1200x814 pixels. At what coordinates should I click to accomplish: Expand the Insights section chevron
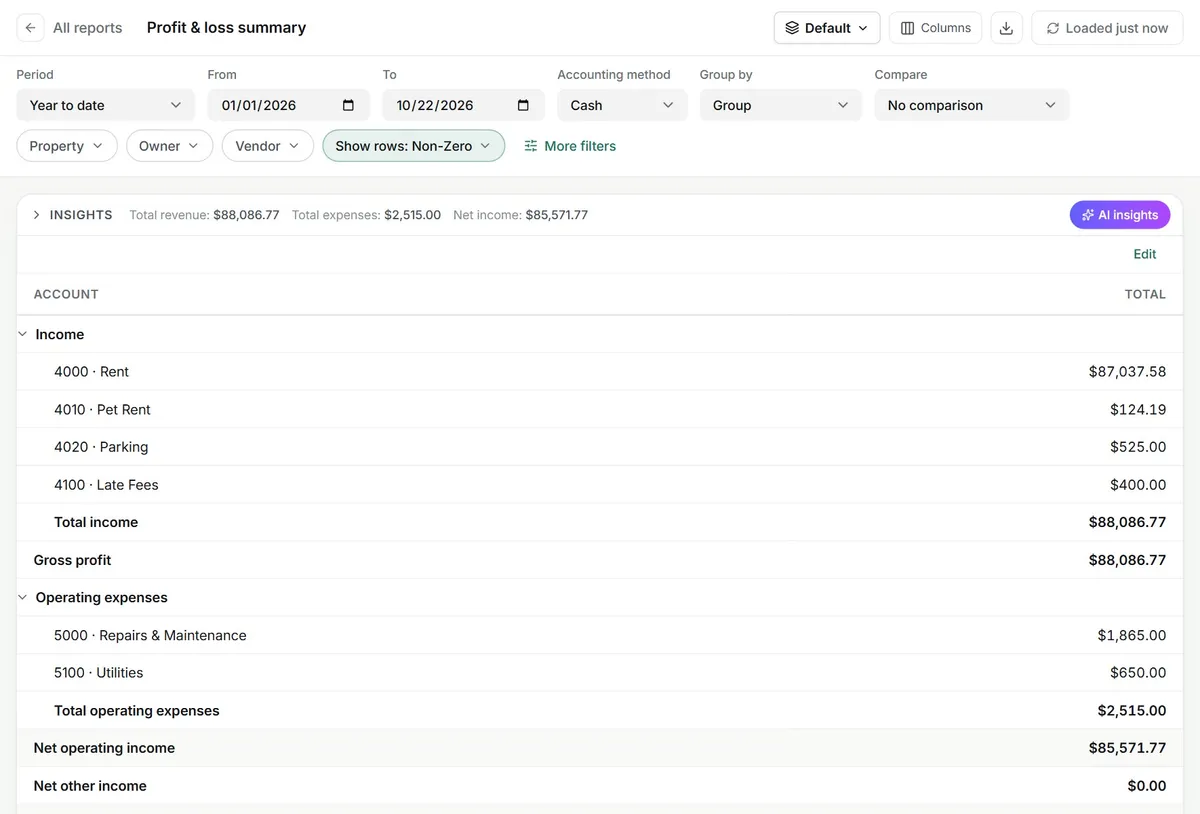(x=37, y=215)
